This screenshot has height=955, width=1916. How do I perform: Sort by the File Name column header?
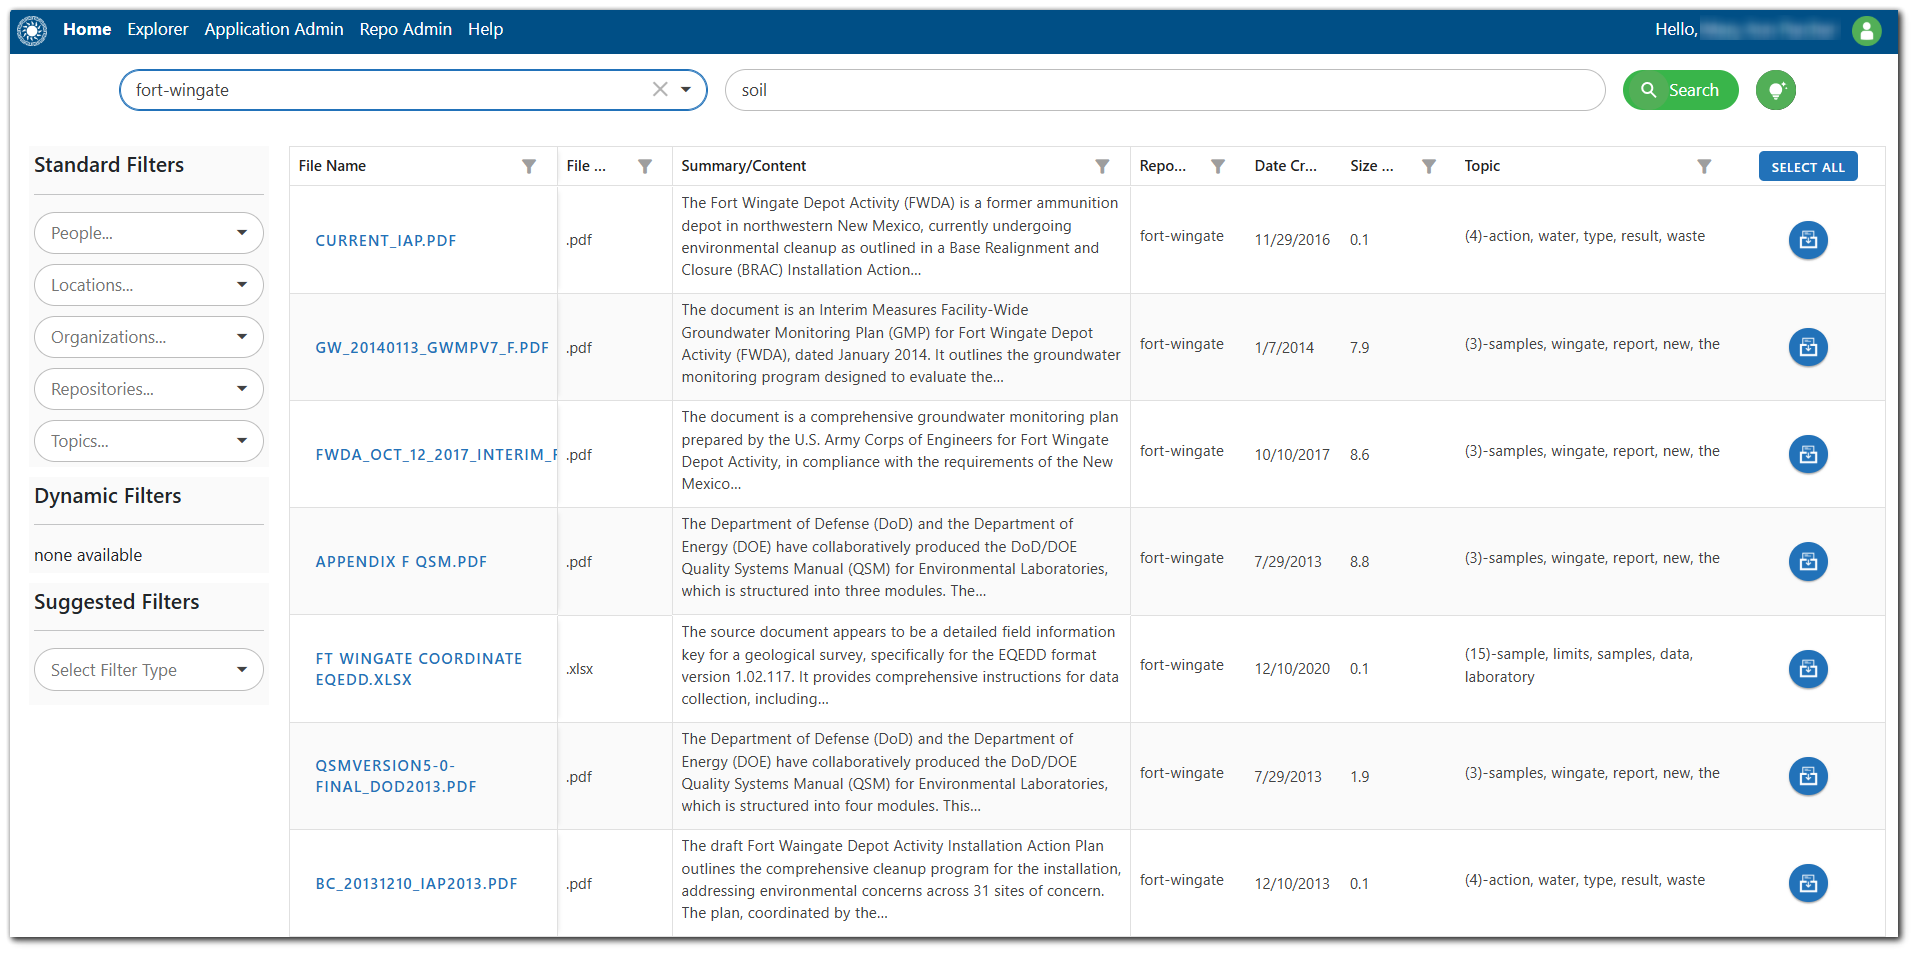pyautogui.click(x=332, y=166)
